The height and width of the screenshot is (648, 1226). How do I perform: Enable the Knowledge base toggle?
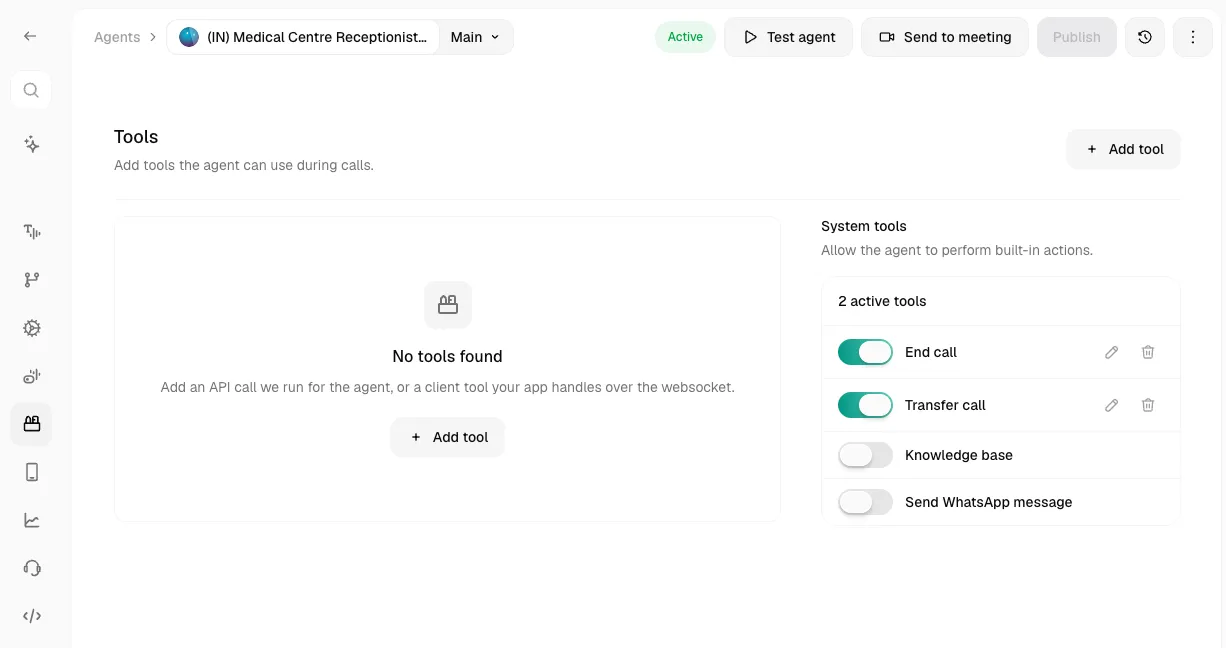click(865, 455)
